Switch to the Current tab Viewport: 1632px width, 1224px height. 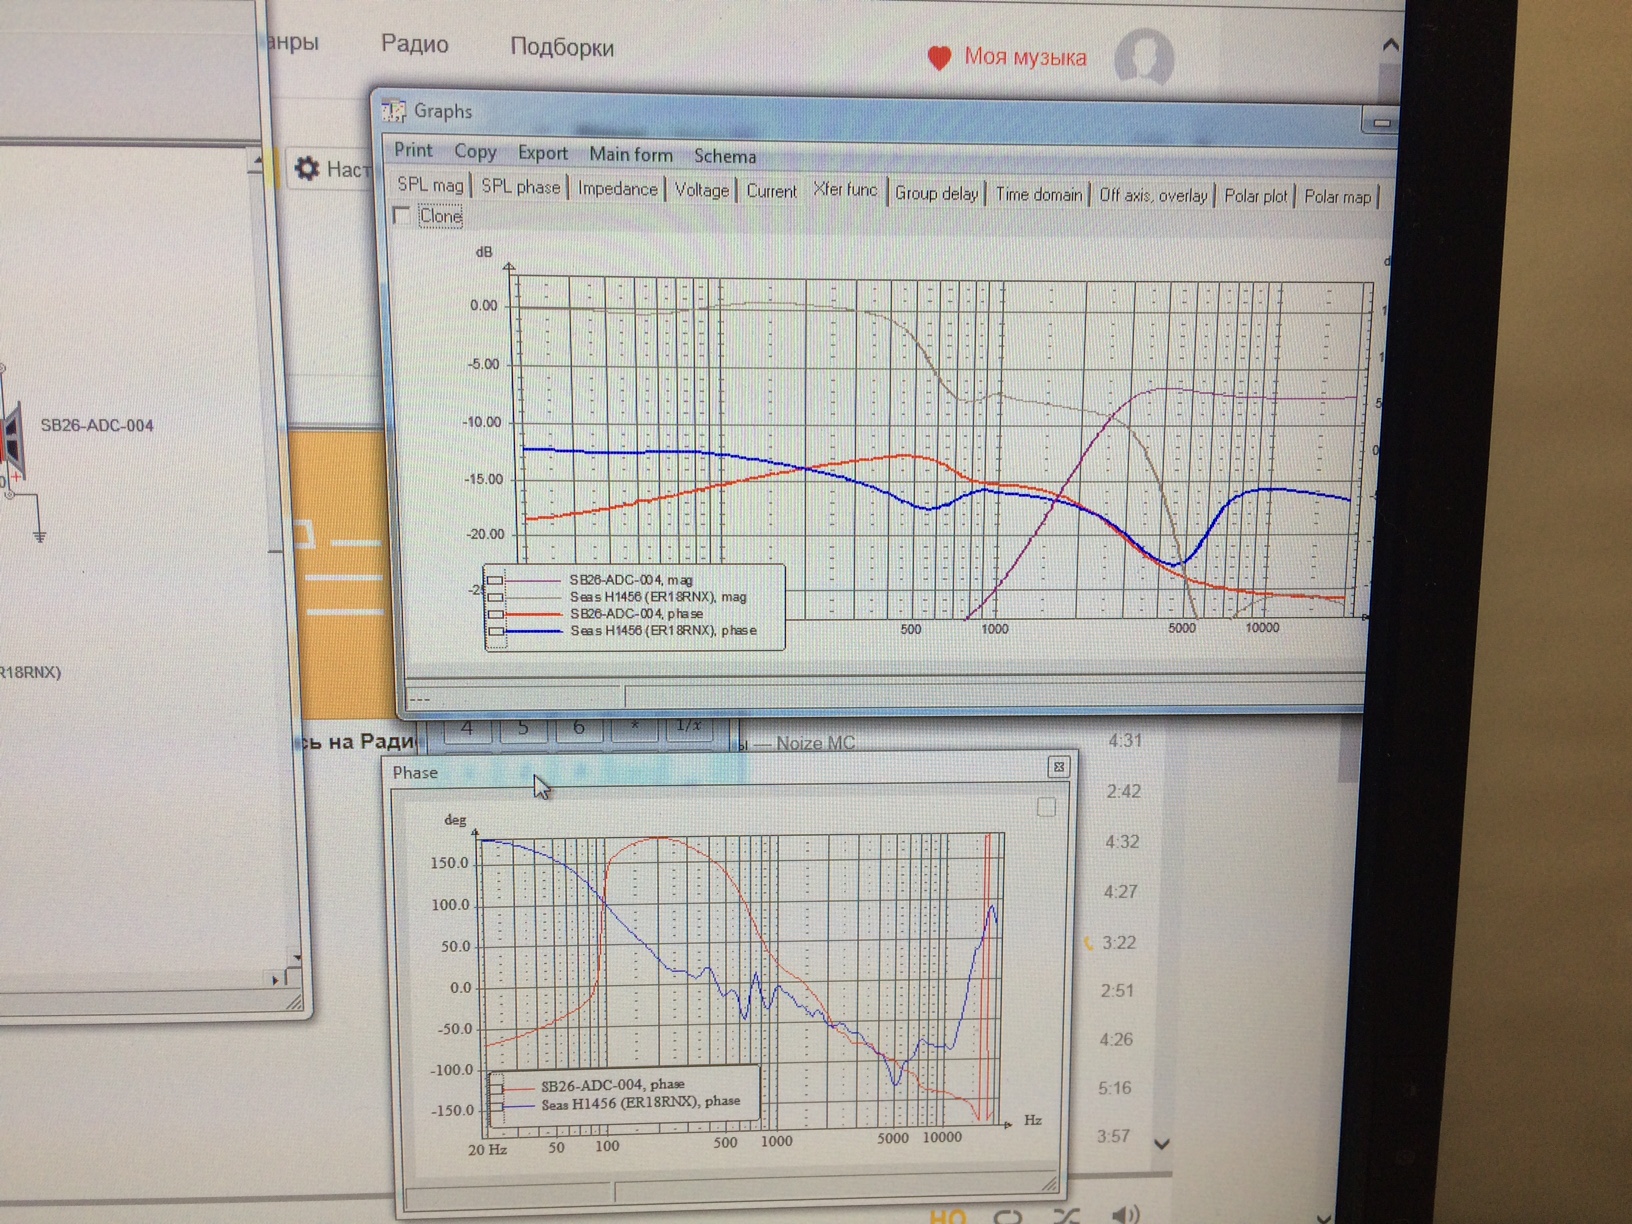771,191
